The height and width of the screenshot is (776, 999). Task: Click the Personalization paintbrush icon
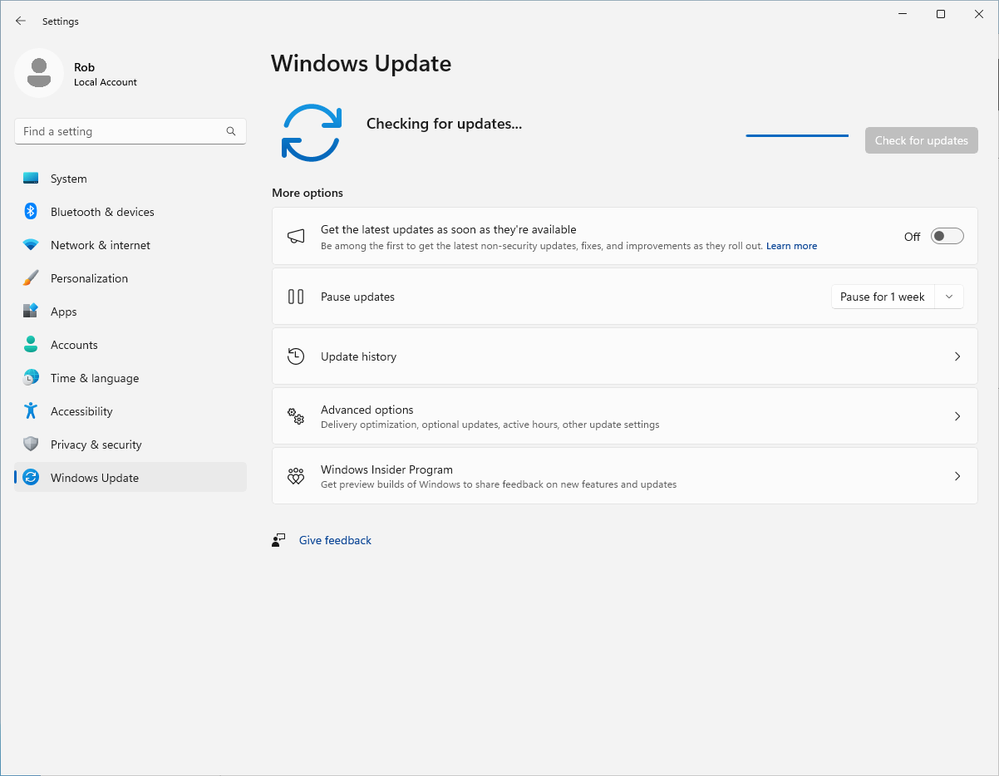[x=31, y=278]
